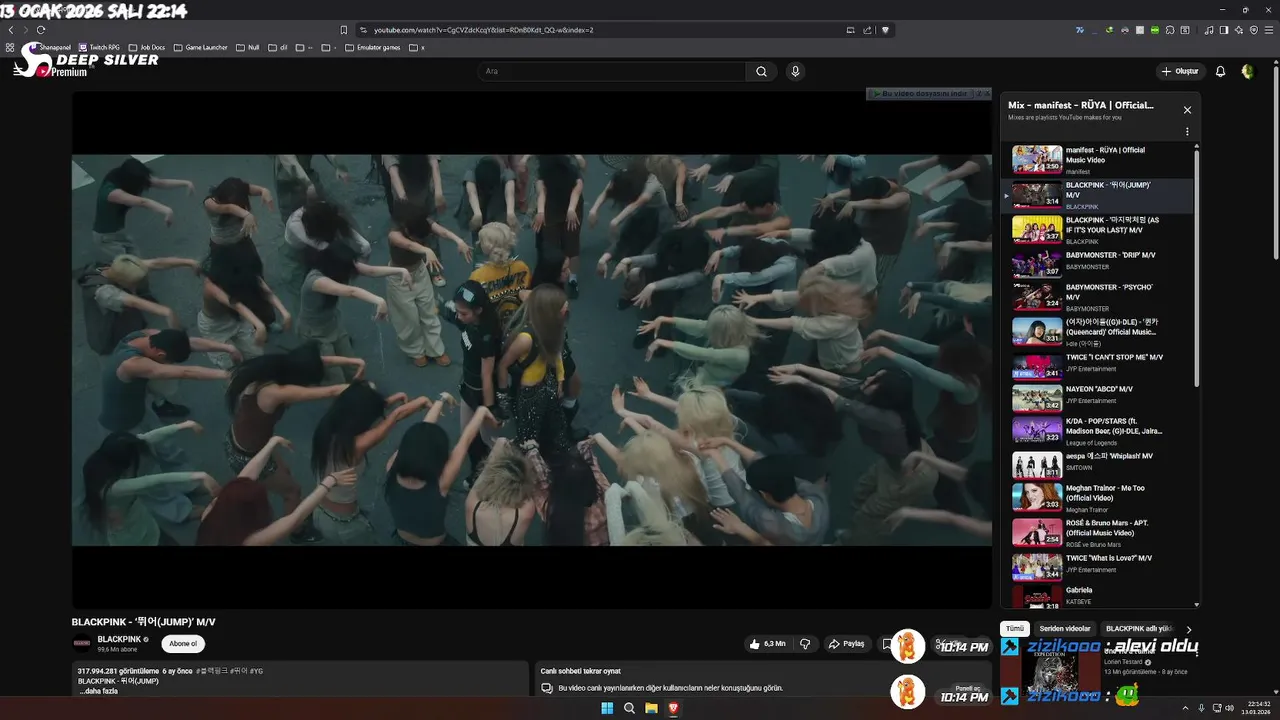Open the BLACKPINK channel name link
1280x720 pixels.
click(x=119, y=639)
